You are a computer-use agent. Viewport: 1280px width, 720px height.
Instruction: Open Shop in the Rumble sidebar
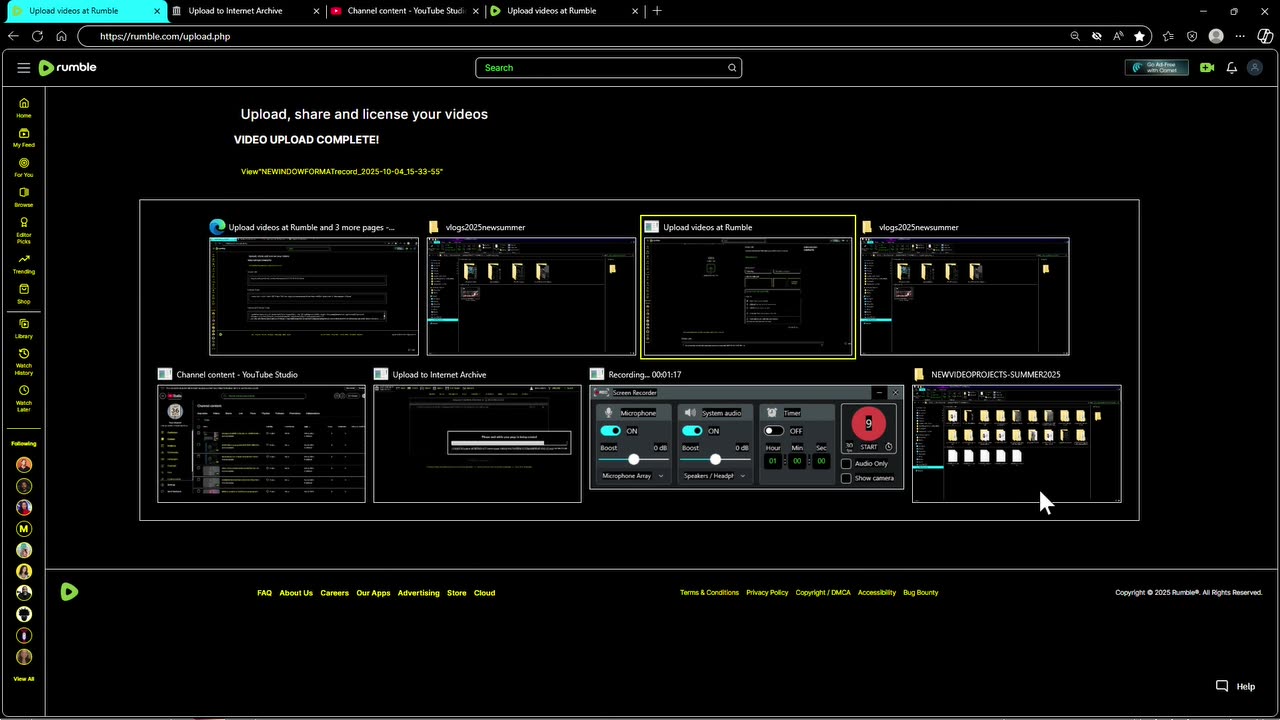click(24, 294)
